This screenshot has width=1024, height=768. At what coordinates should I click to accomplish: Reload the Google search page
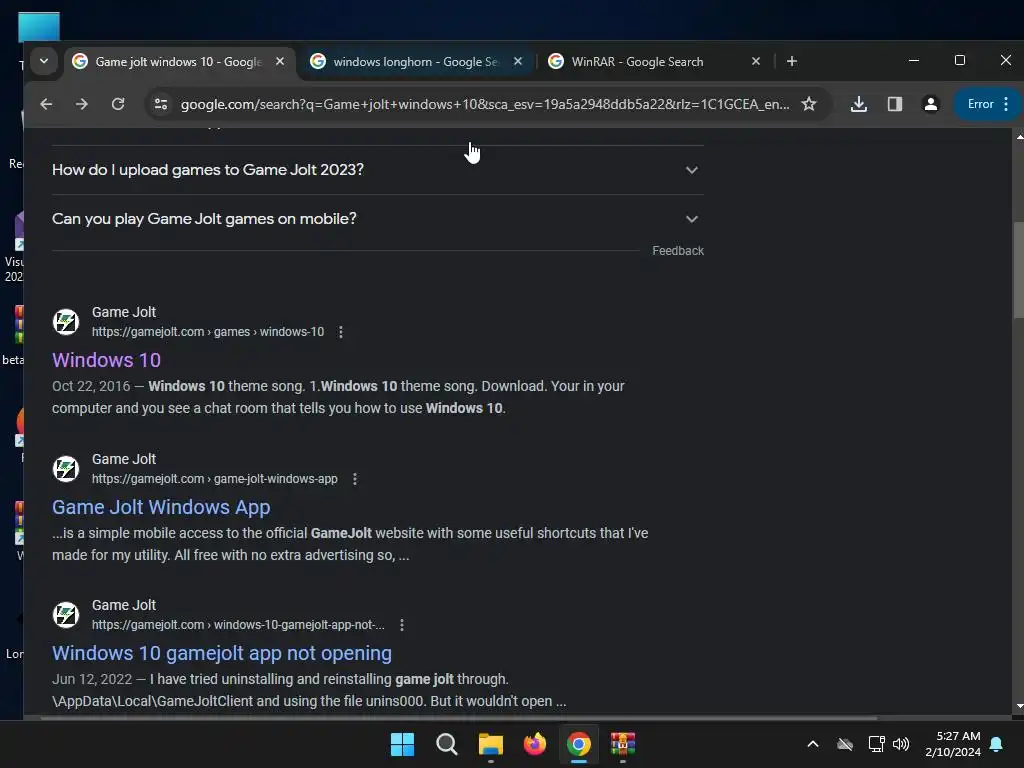(118, 104)
